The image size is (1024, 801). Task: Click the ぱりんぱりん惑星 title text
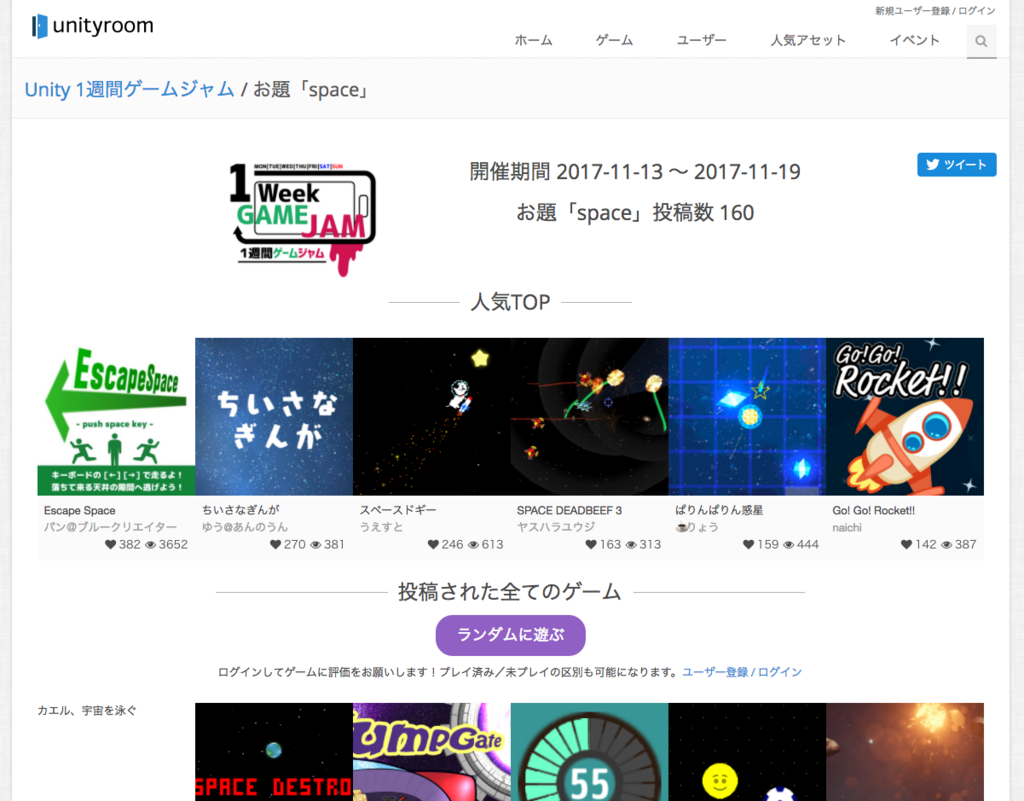(x=719, y=510)
